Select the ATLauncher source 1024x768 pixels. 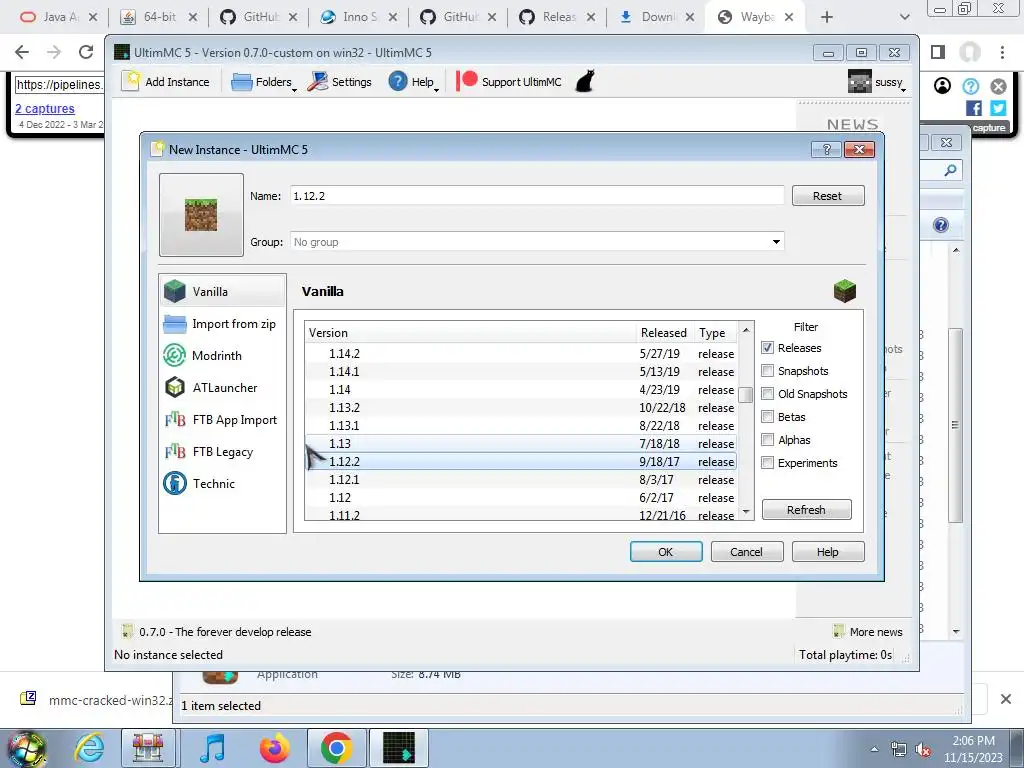coord(222,387)
